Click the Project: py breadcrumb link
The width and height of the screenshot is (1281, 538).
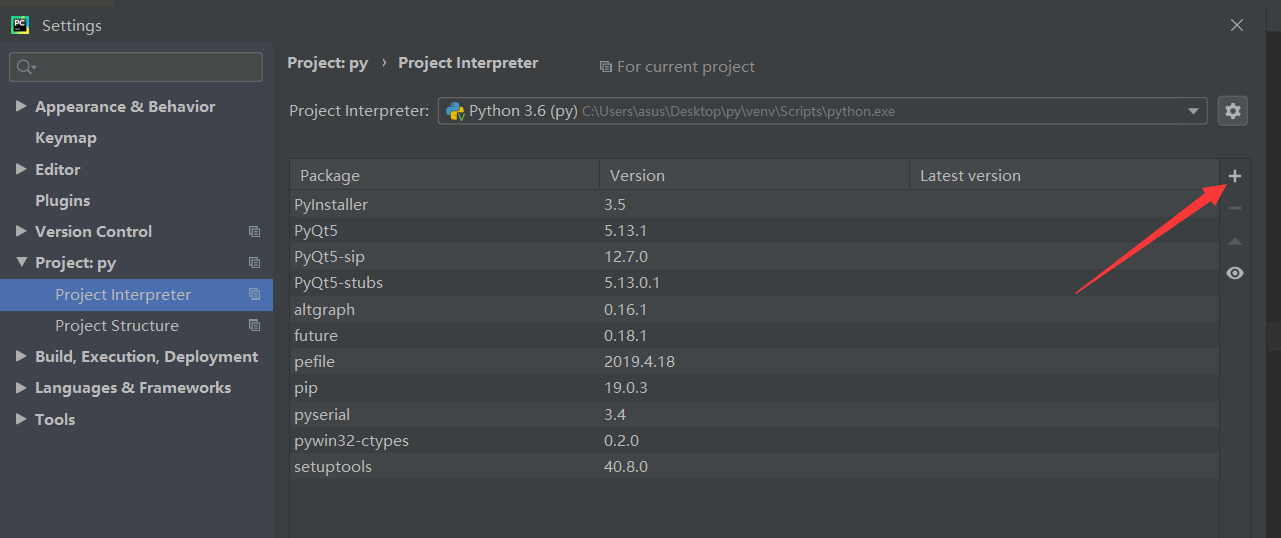tap(327, 63)
